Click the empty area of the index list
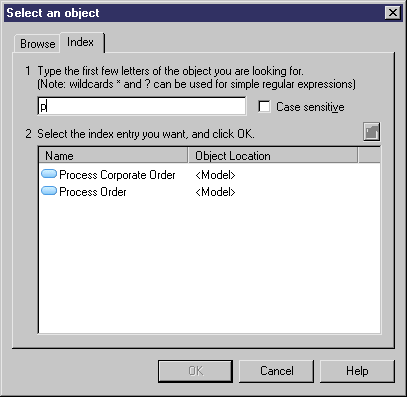Viewport: 407px width, 397px height. [209, 267]
